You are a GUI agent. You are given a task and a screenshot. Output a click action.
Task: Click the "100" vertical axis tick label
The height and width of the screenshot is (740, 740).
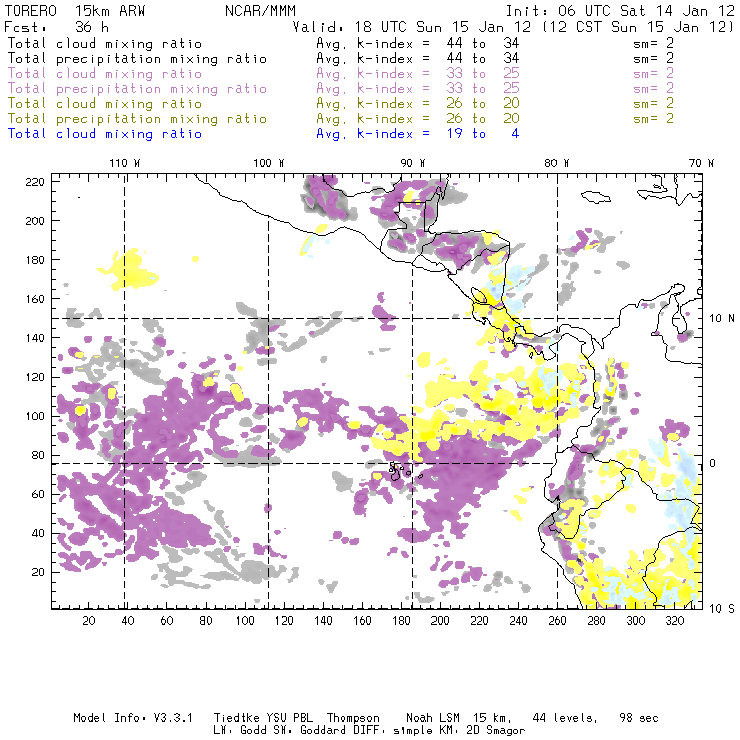[35, 416]
